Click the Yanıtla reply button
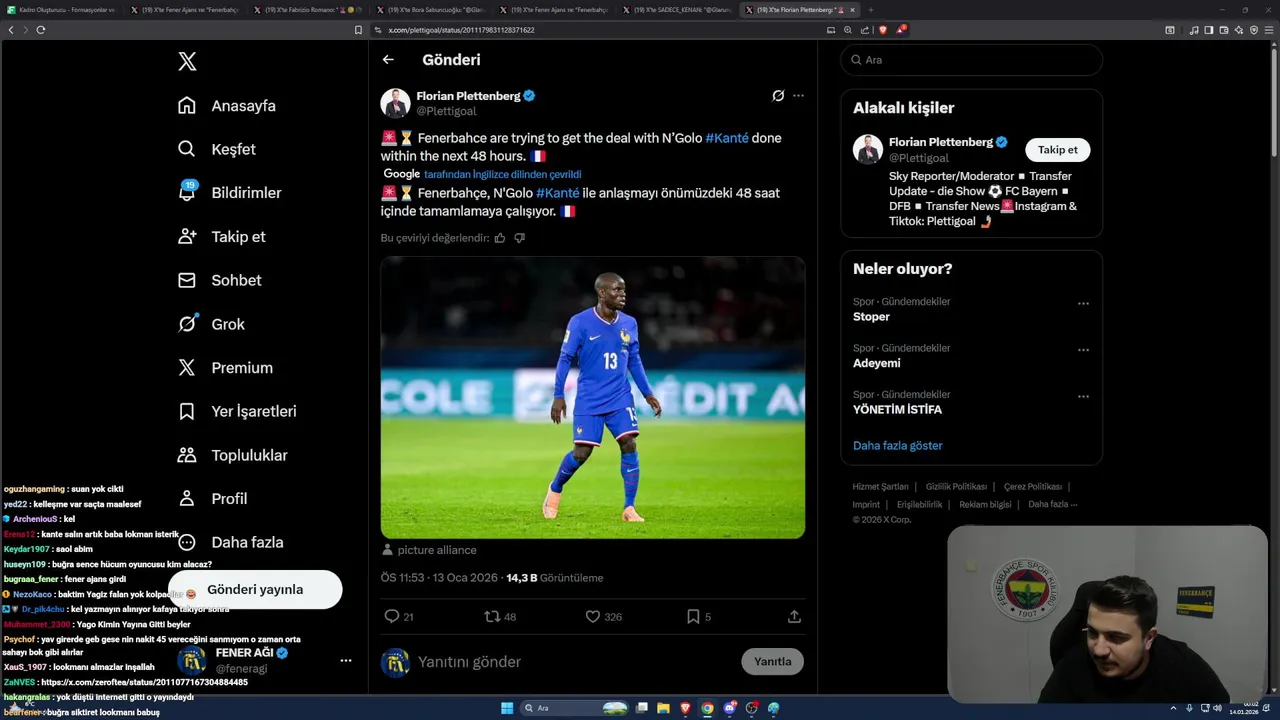The height and width of the screenshot is (720, 1280). (773, 662)
